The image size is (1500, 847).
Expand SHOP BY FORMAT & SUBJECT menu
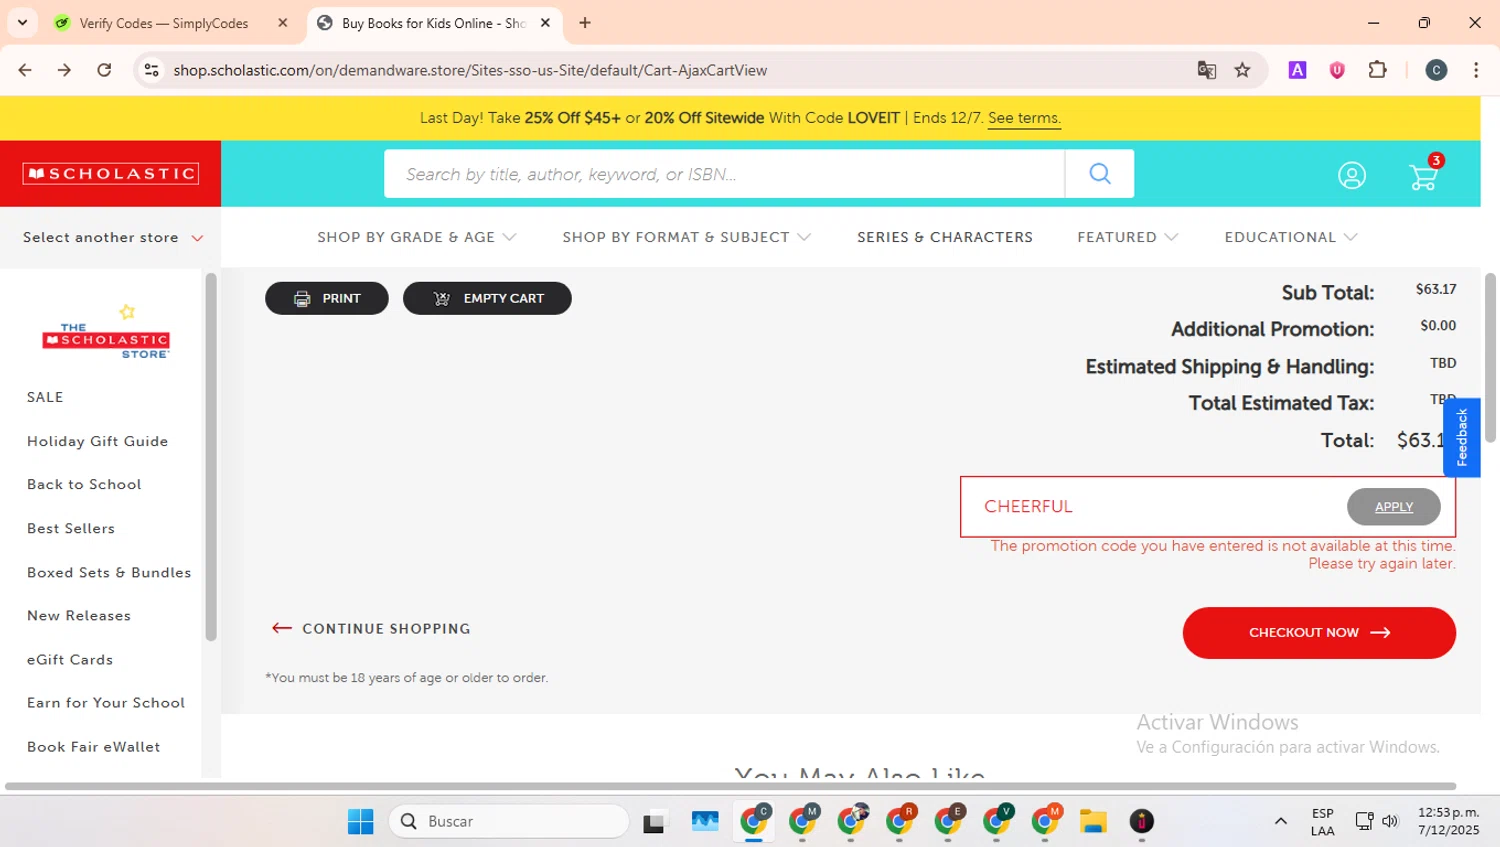(687, 238)
